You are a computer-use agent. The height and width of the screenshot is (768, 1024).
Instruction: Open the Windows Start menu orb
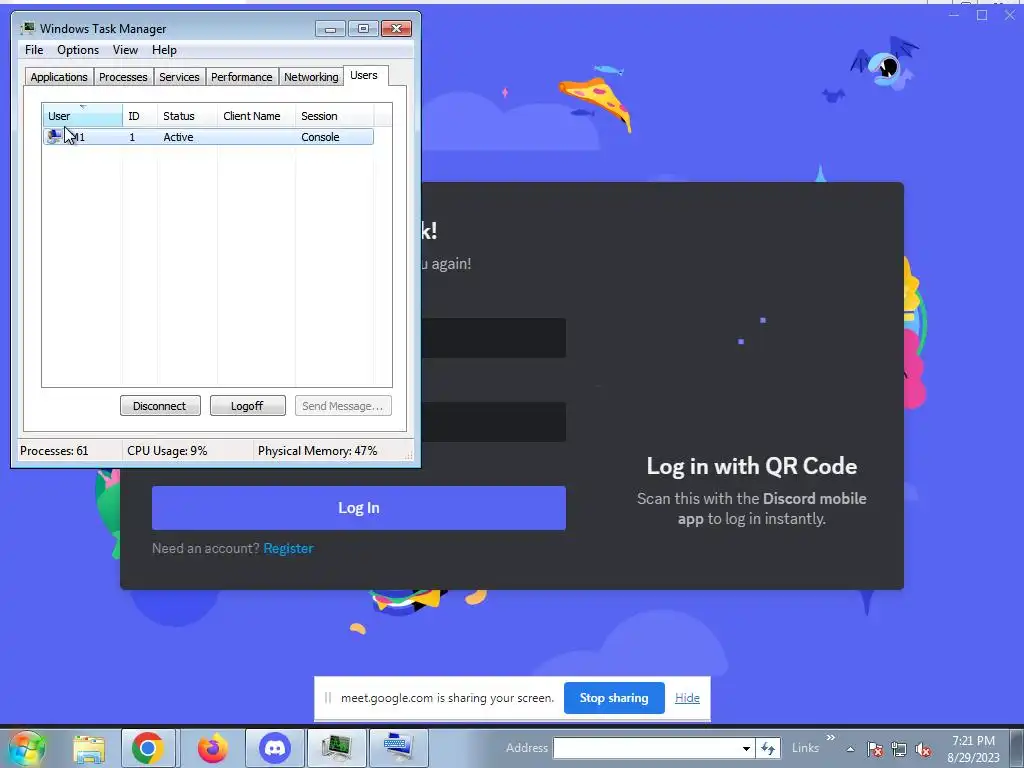[27, 748]
